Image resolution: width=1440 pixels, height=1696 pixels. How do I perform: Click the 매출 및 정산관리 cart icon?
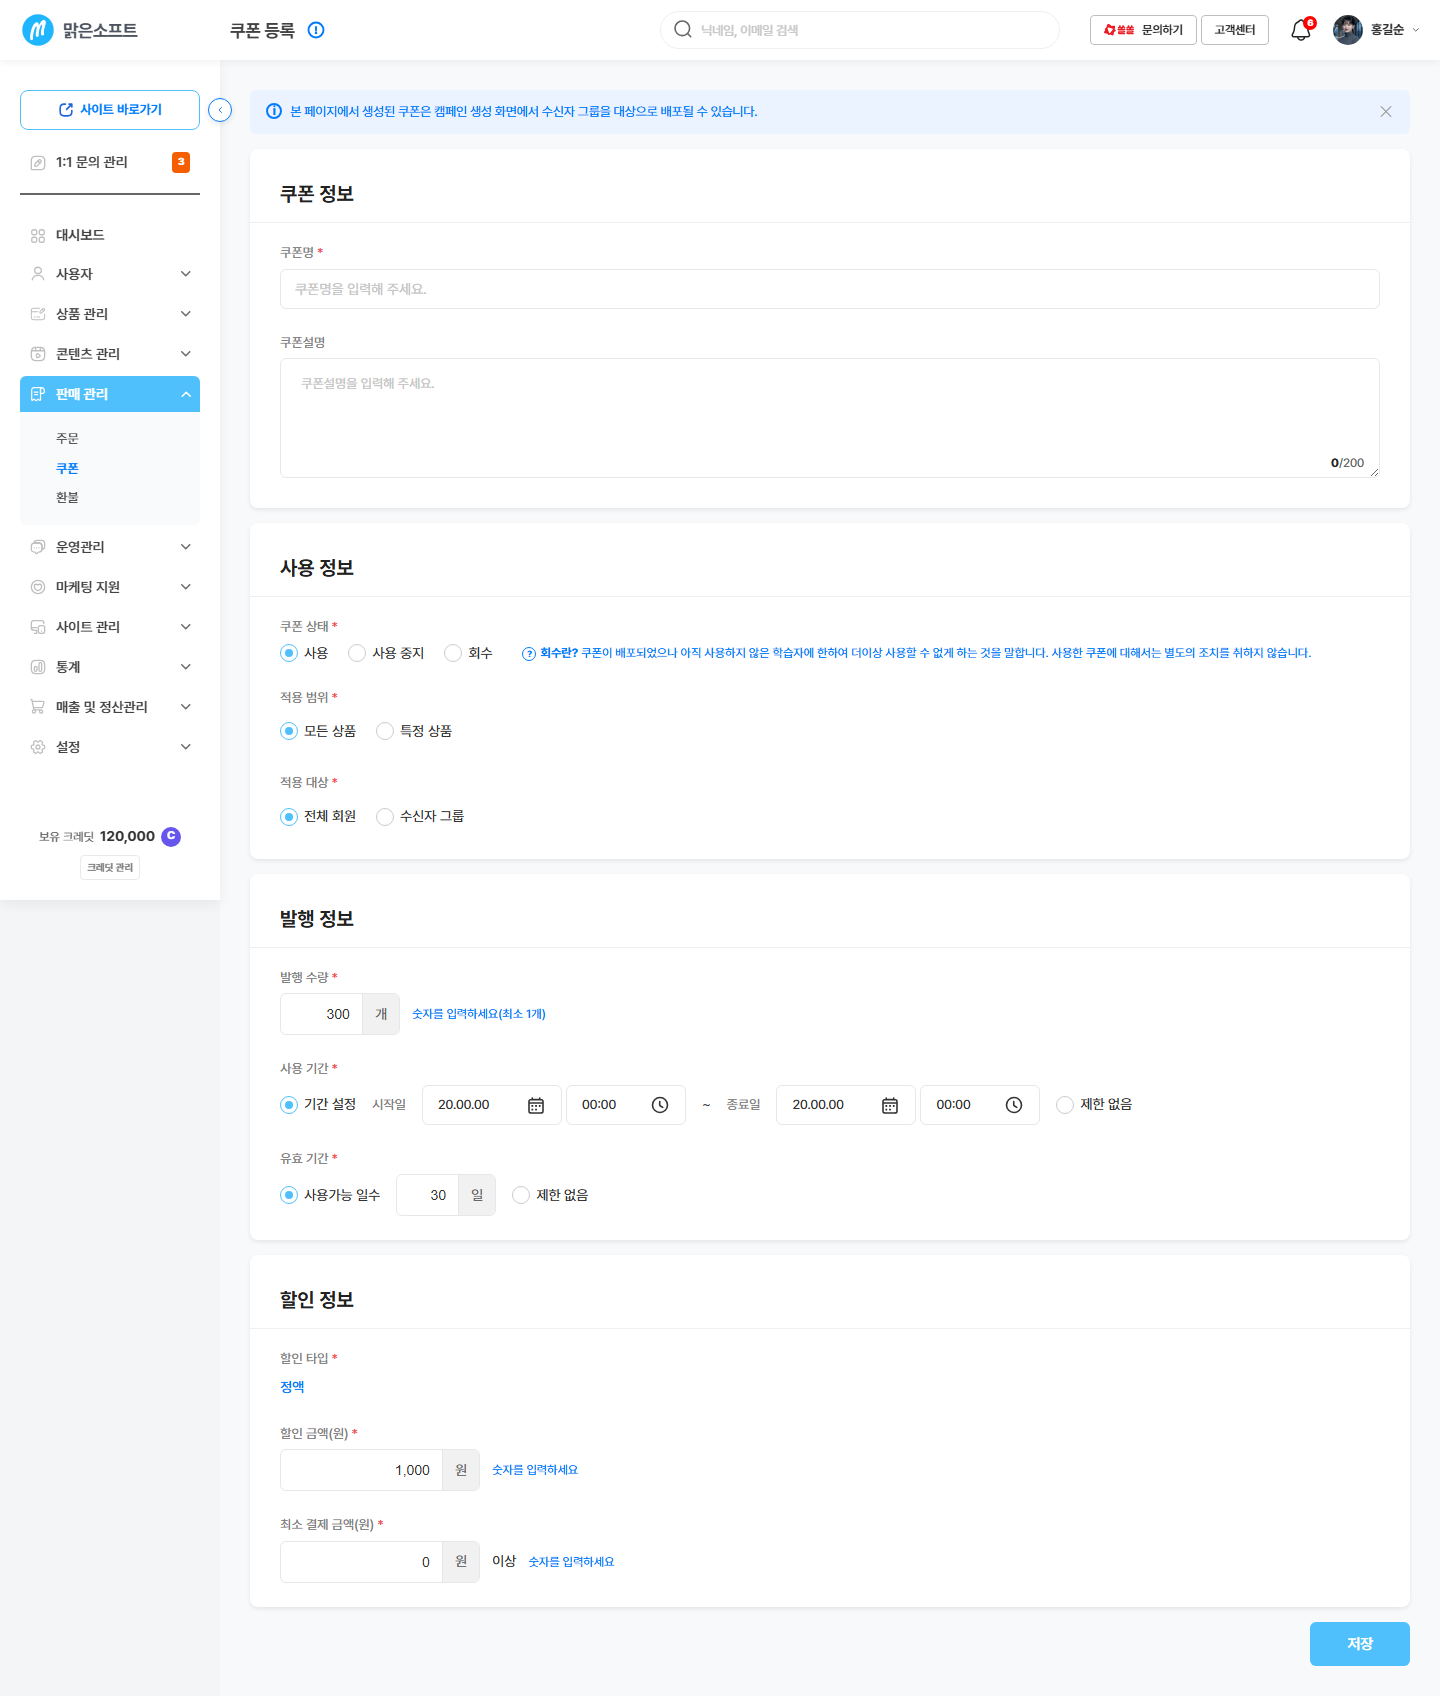pos(38,707)
